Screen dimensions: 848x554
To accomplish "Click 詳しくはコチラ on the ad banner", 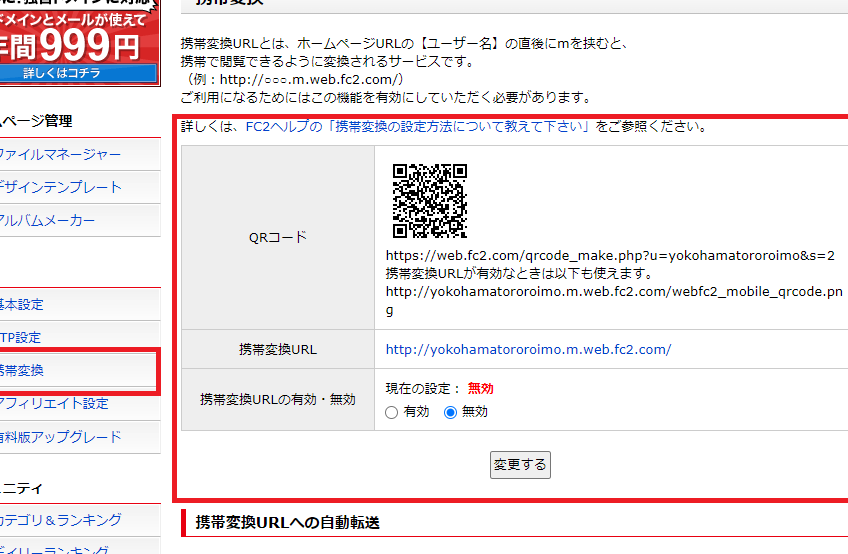I will [78, 73].
